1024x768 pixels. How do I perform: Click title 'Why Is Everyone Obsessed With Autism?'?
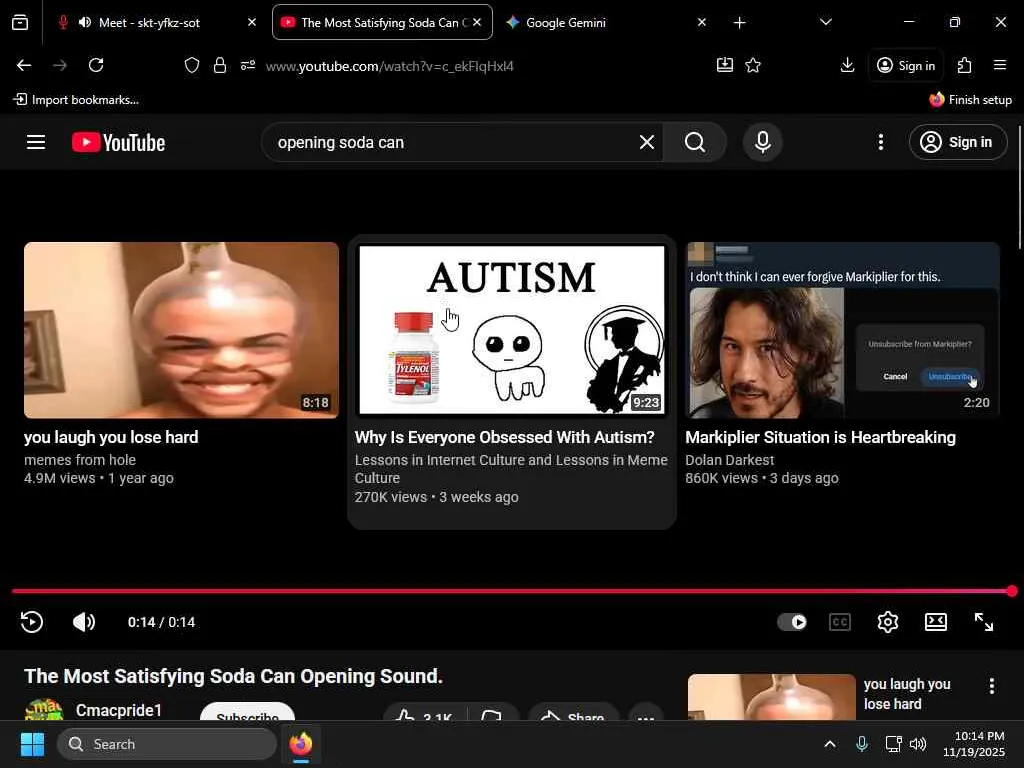(x=504, y=437)
